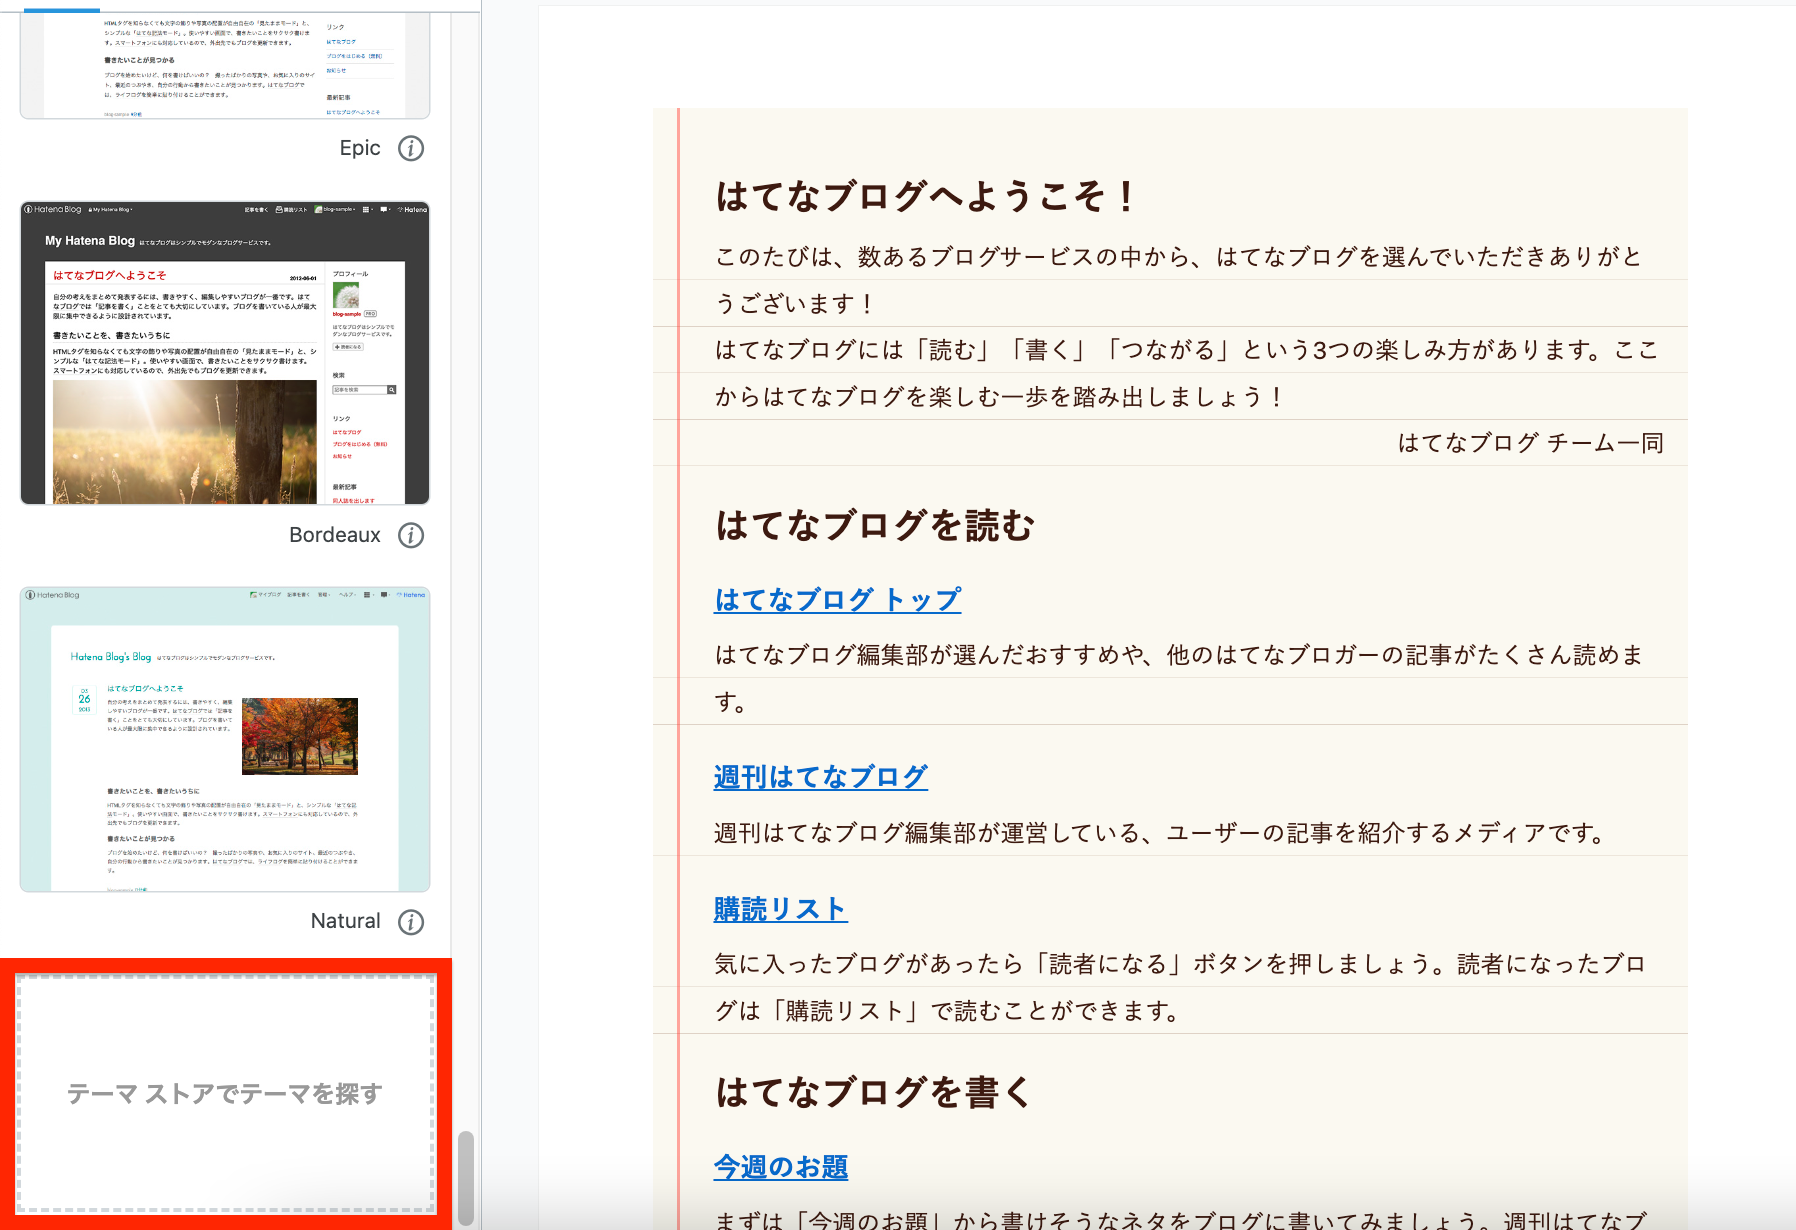Open info icon next to Epic theme
The image size is (1796, 1230).
pos(411,148)
